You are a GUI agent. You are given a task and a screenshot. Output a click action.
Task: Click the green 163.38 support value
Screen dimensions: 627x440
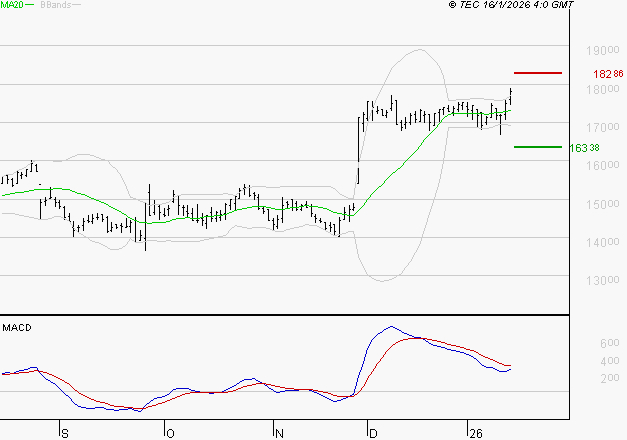584,148
